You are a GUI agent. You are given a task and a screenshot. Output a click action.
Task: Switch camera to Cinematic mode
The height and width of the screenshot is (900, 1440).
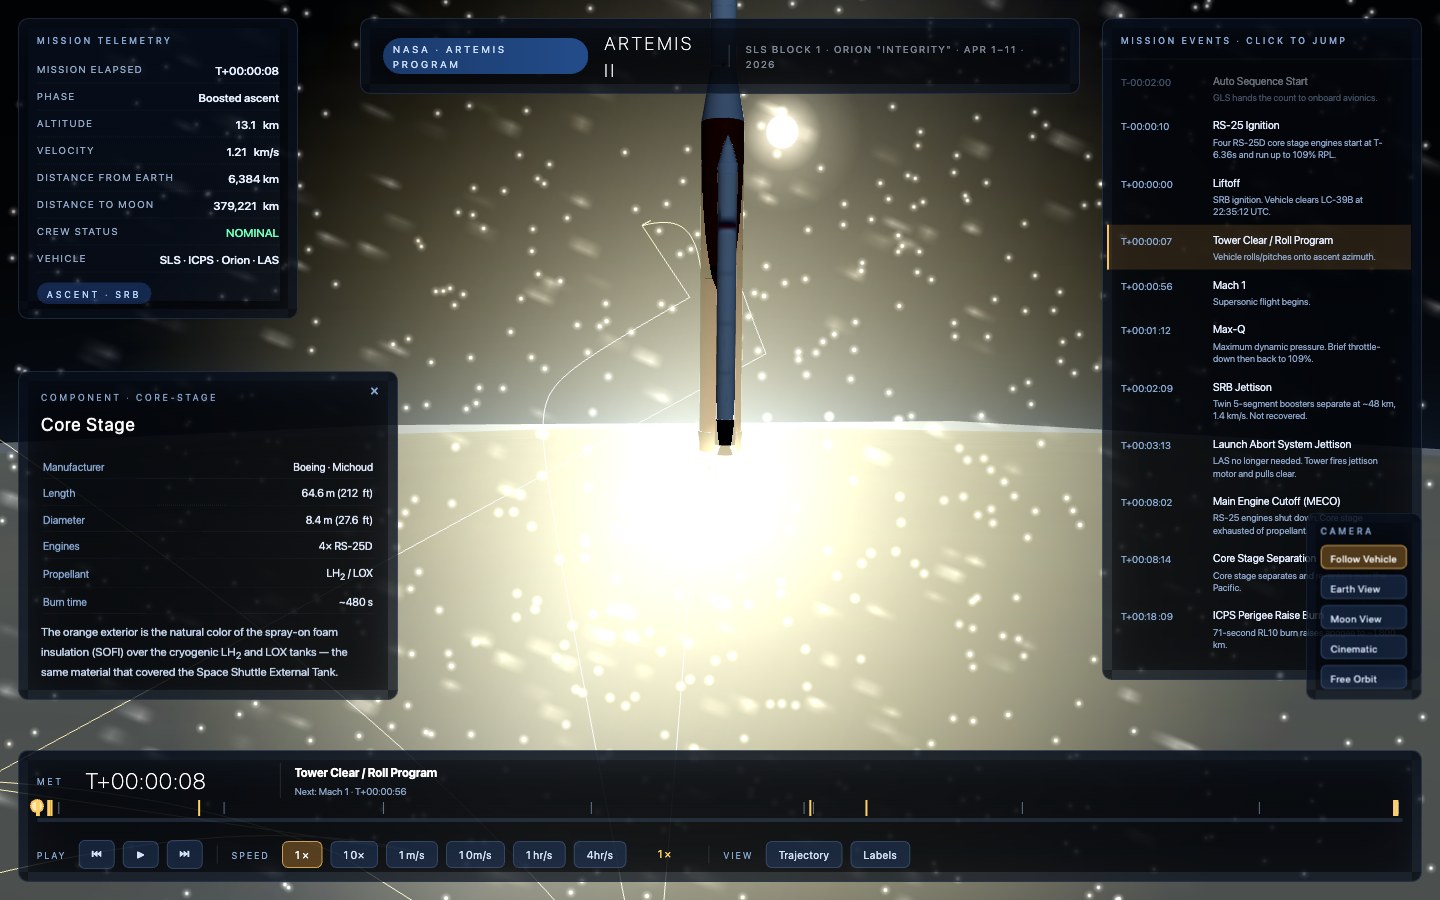pyautogui.click(x=1364, y=648)
